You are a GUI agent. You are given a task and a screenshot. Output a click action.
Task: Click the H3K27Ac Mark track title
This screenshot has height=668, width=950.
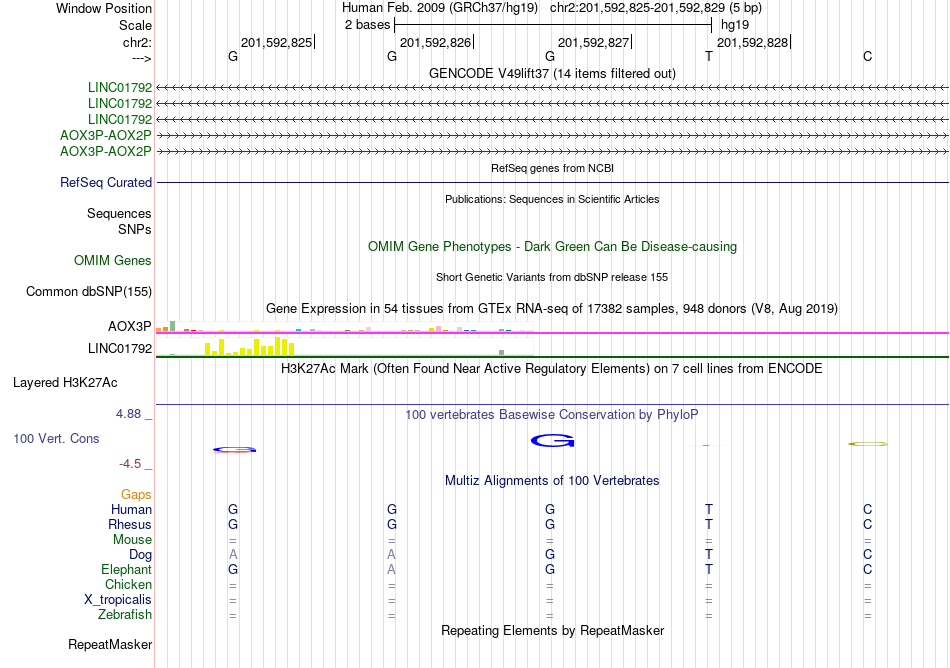551,368
